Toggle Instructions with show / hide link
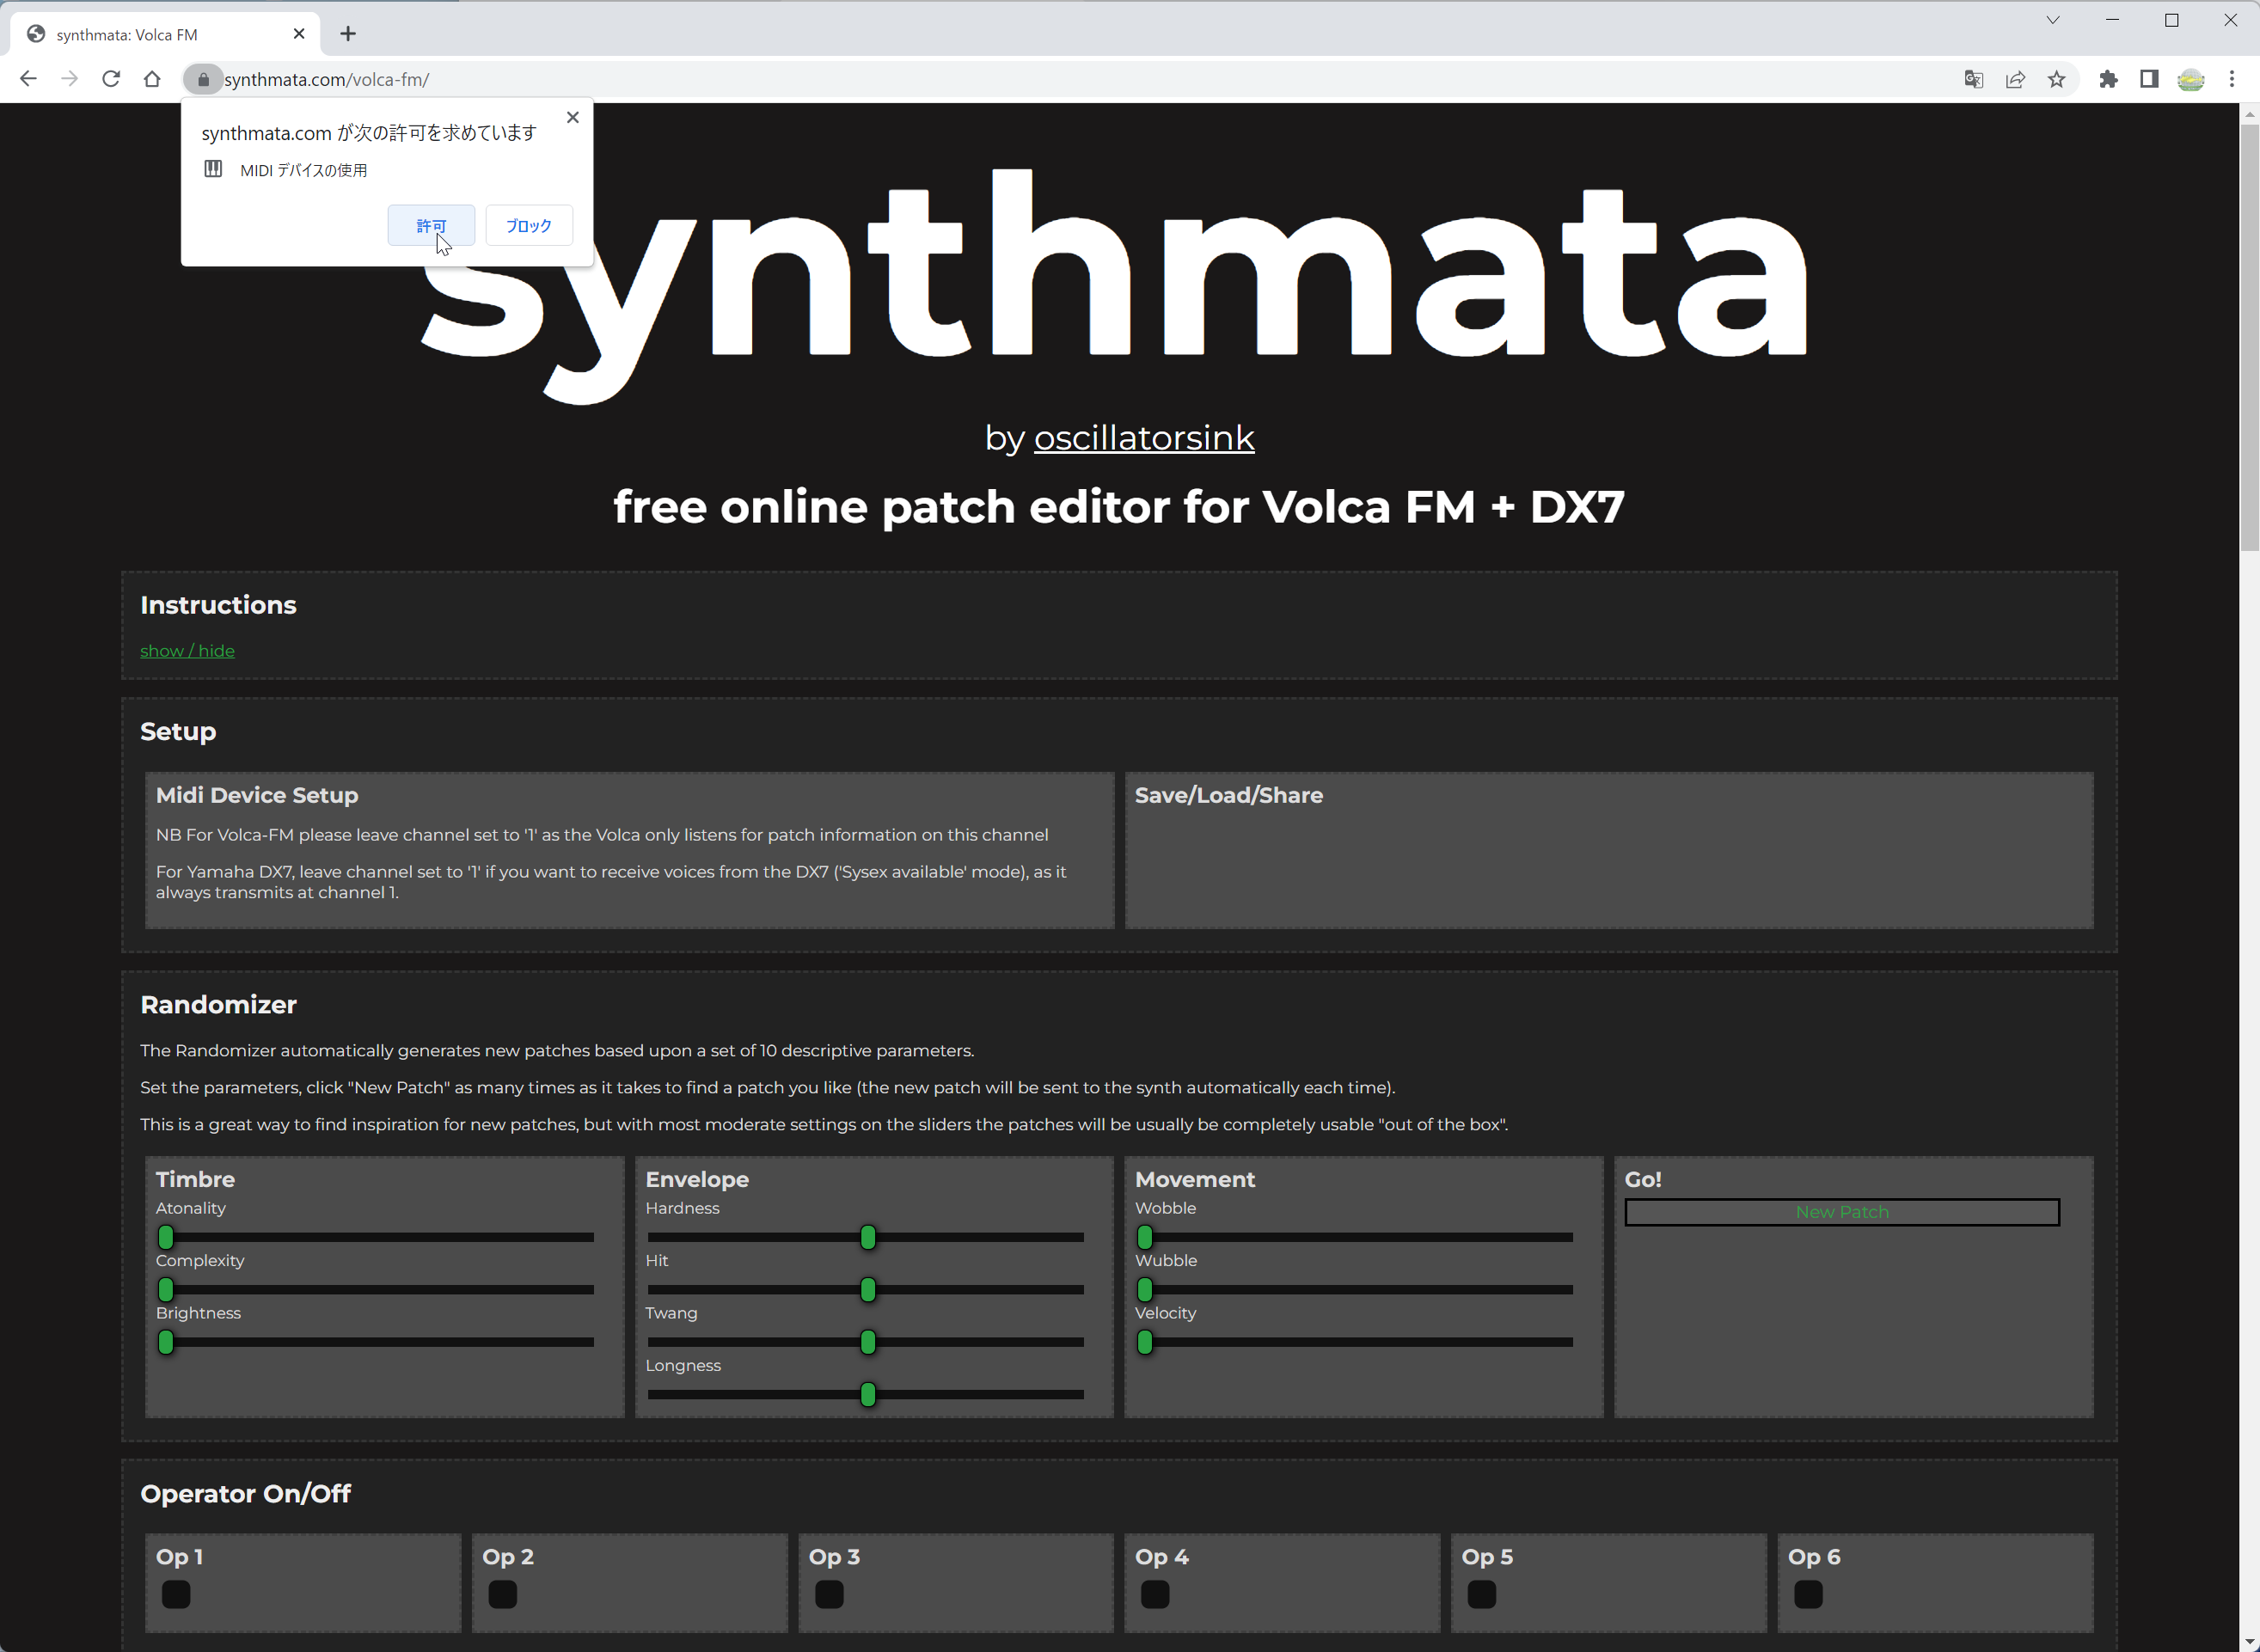 point(187,651)
